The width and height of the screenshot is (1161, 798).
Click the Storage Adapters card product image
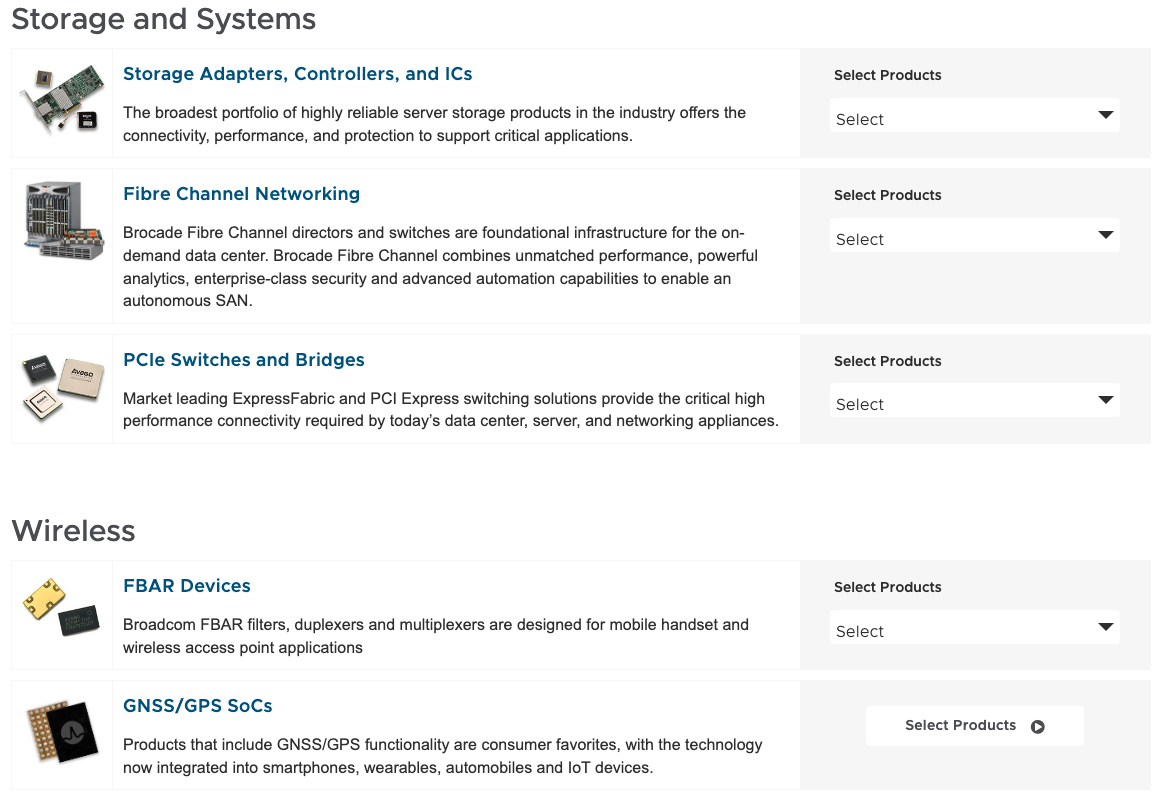tap(62, 99)
